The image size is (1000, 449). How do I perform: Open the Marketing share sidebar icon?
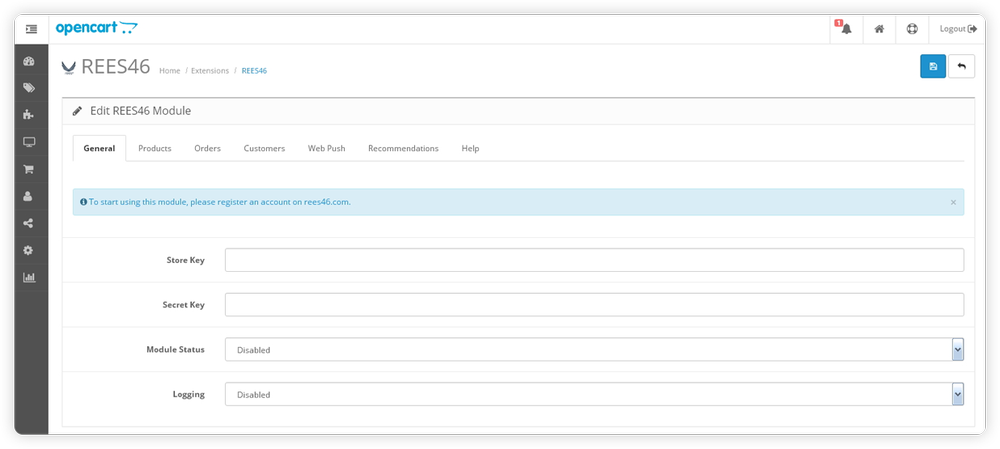click(29, 223)
